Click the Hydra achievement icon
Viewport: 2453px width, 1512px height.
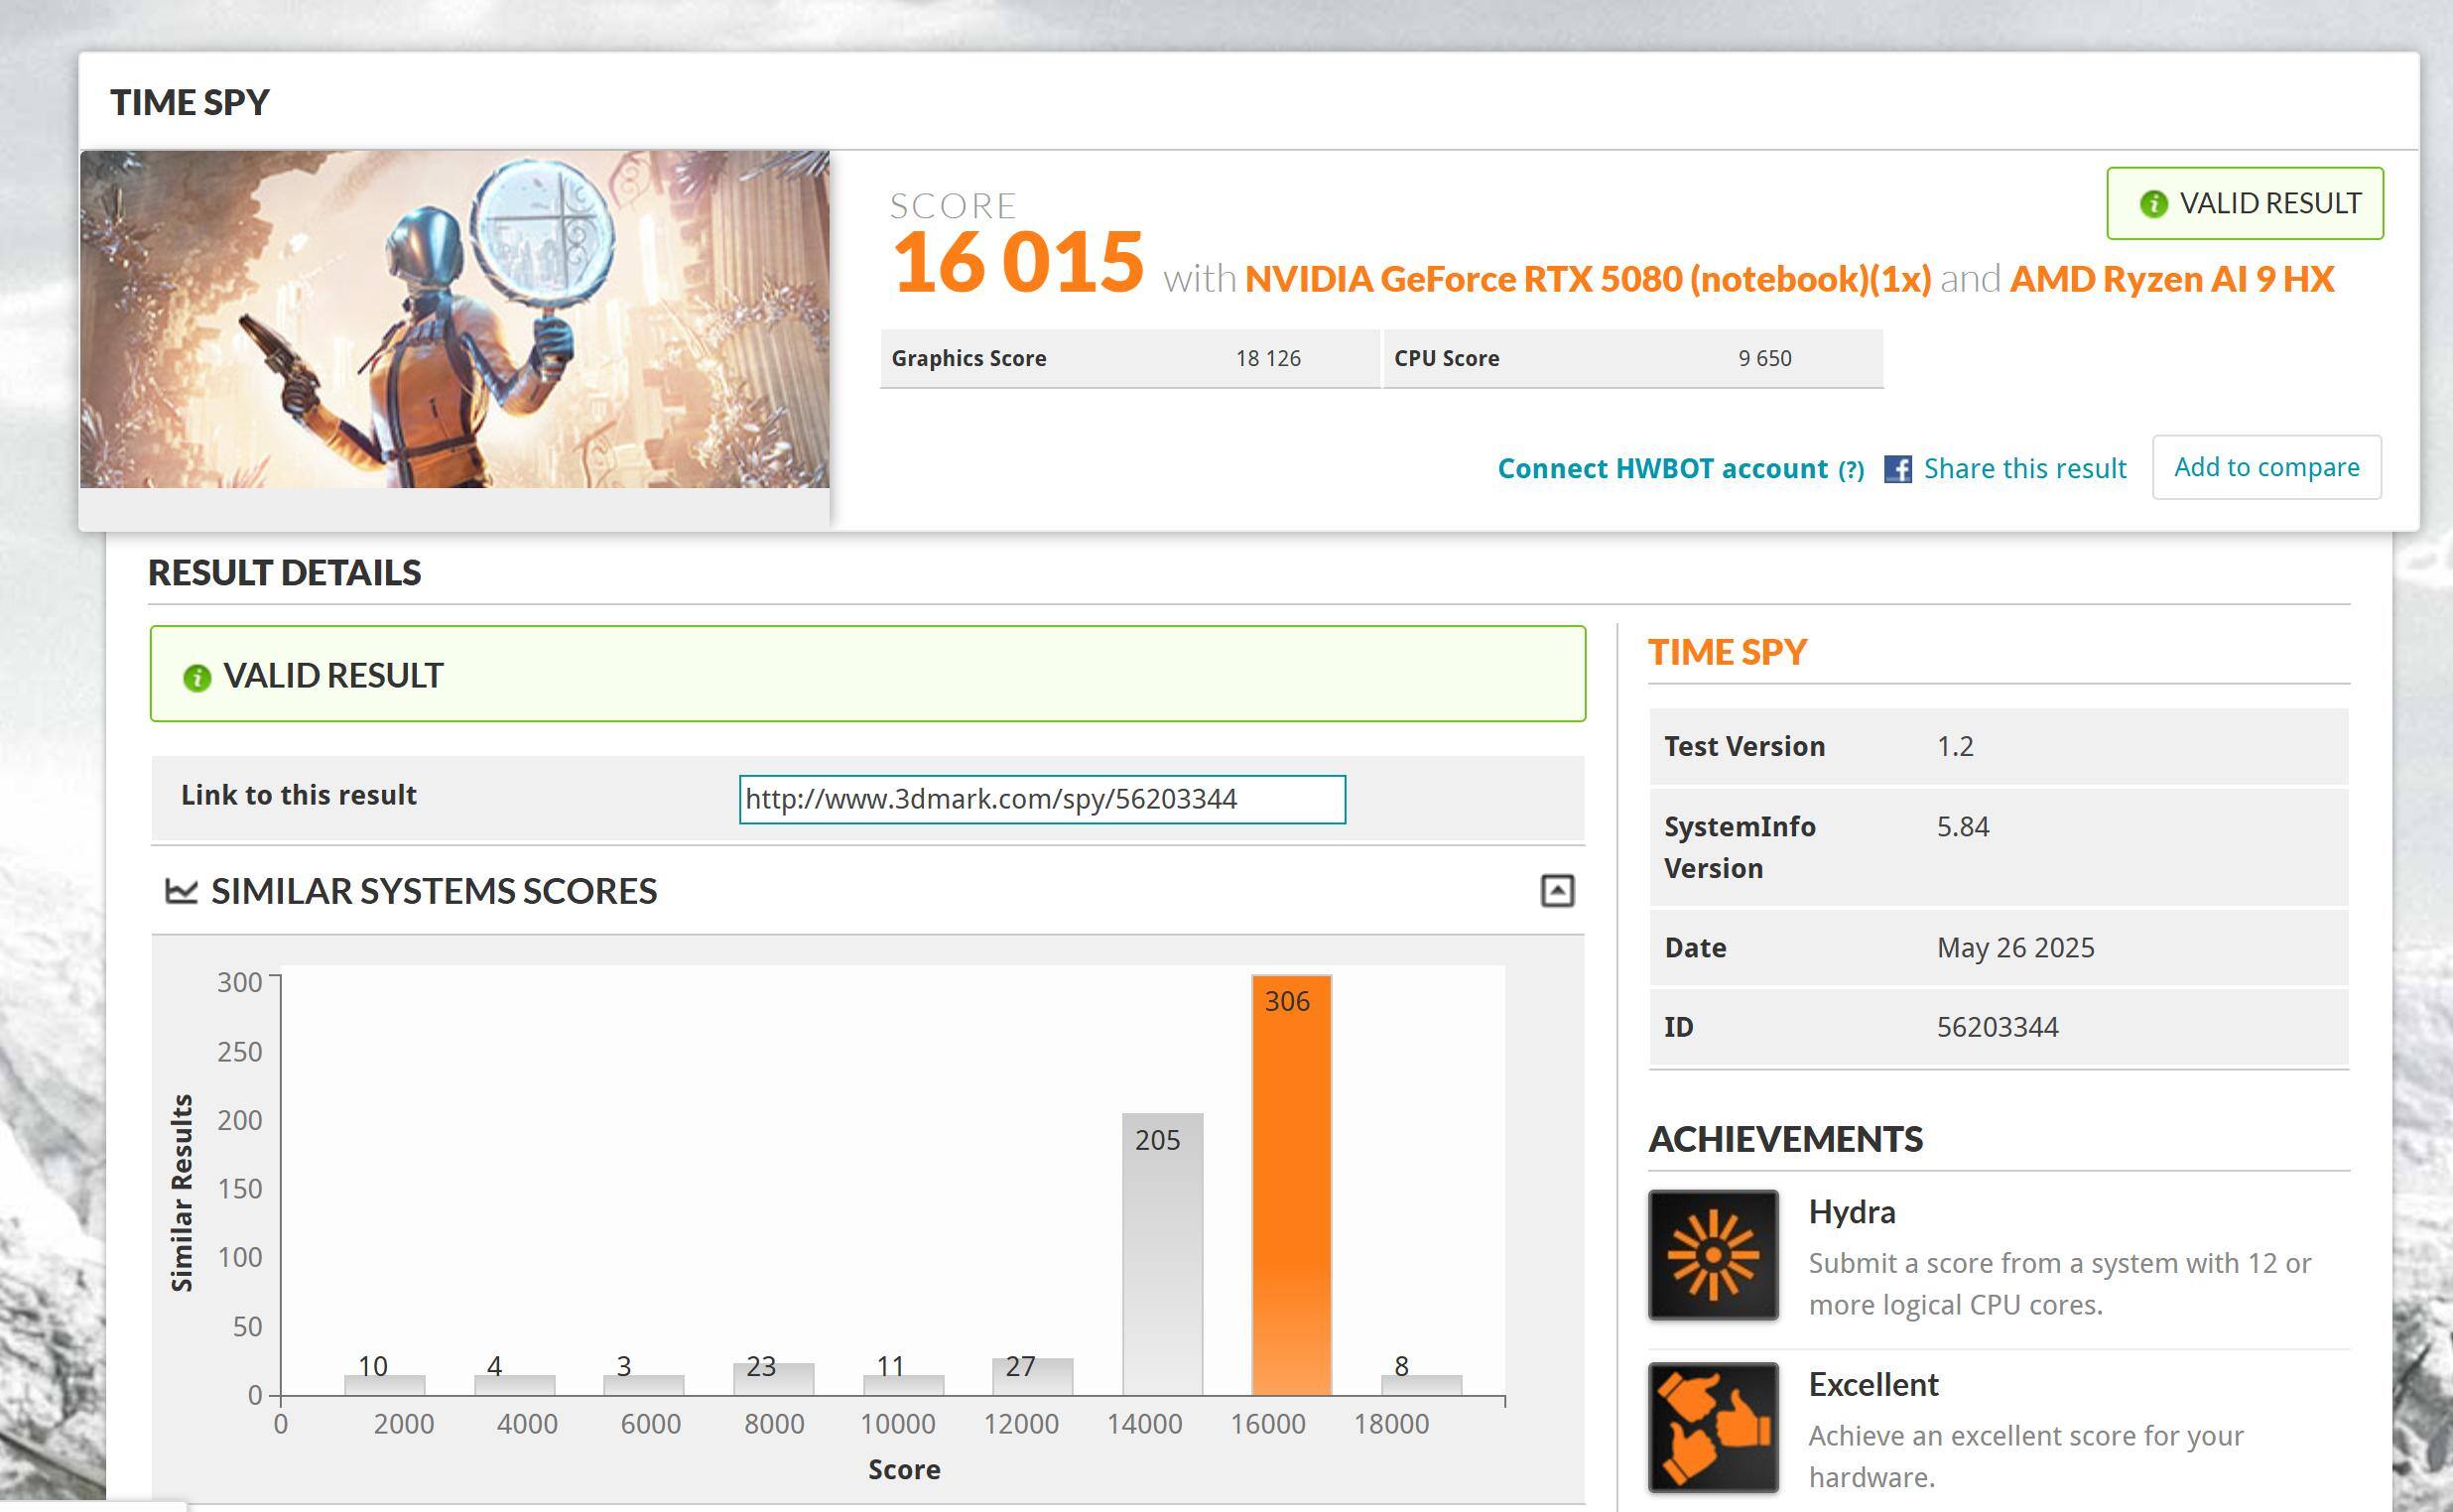coord(1712,1254)
